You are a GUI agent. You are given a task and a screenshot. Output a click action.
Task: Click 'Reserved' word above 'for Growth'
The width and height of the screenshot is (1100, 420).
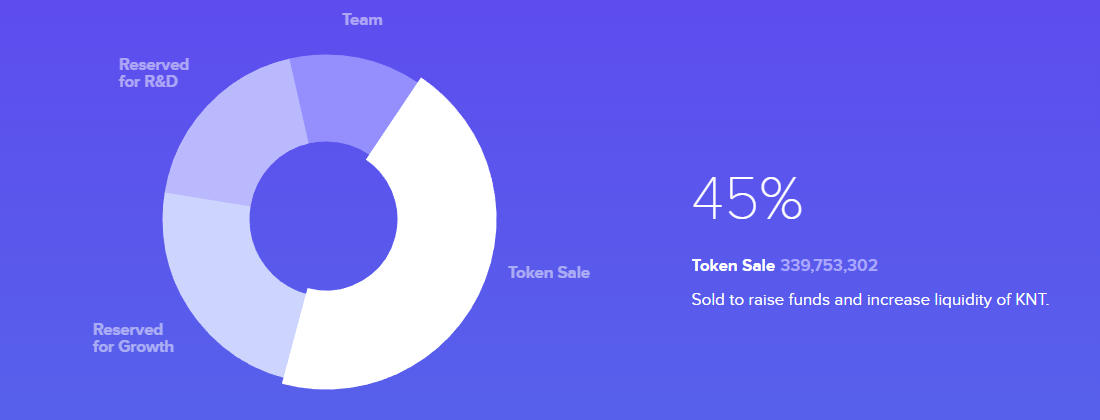coord(128,329)
